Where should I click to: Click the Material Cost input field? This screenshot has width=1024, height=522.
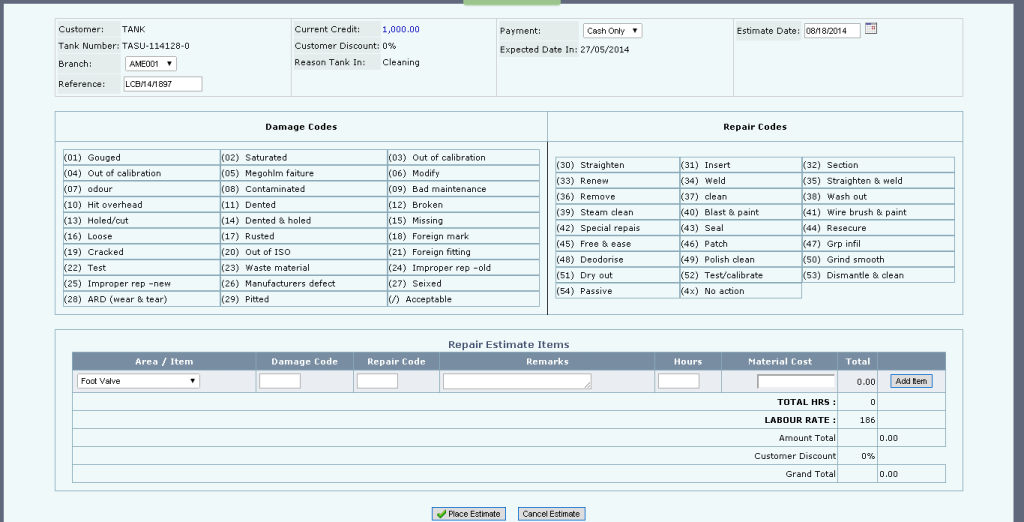click(796, 382)
